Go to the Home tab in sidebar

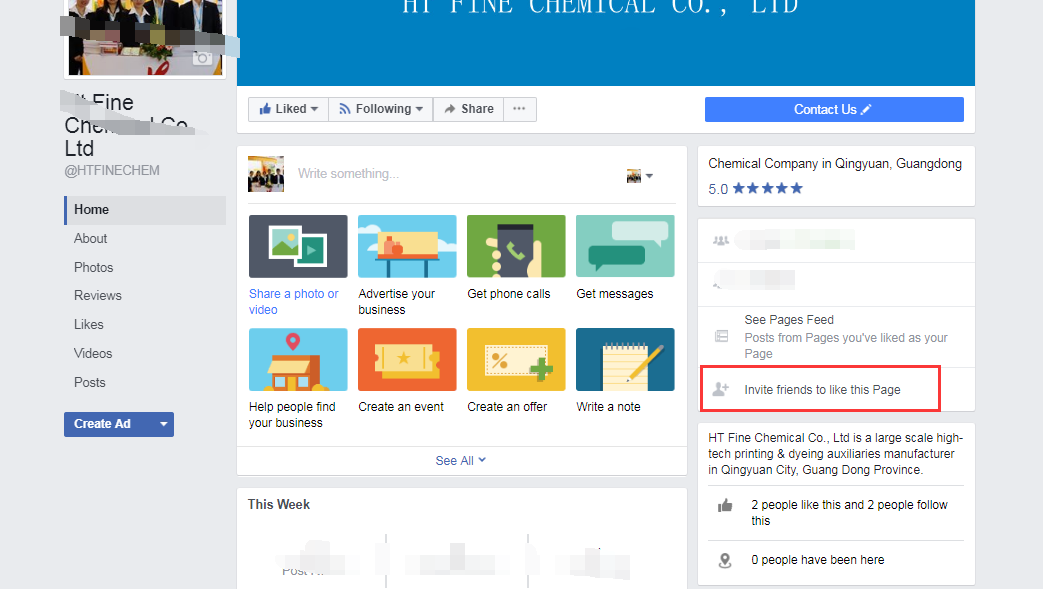[145, 210]
